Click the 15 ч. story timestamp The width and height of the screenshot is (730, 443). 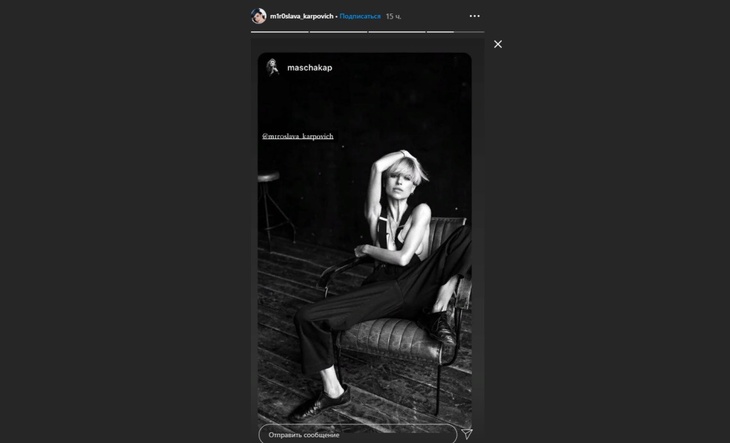[x=393, y=16]
